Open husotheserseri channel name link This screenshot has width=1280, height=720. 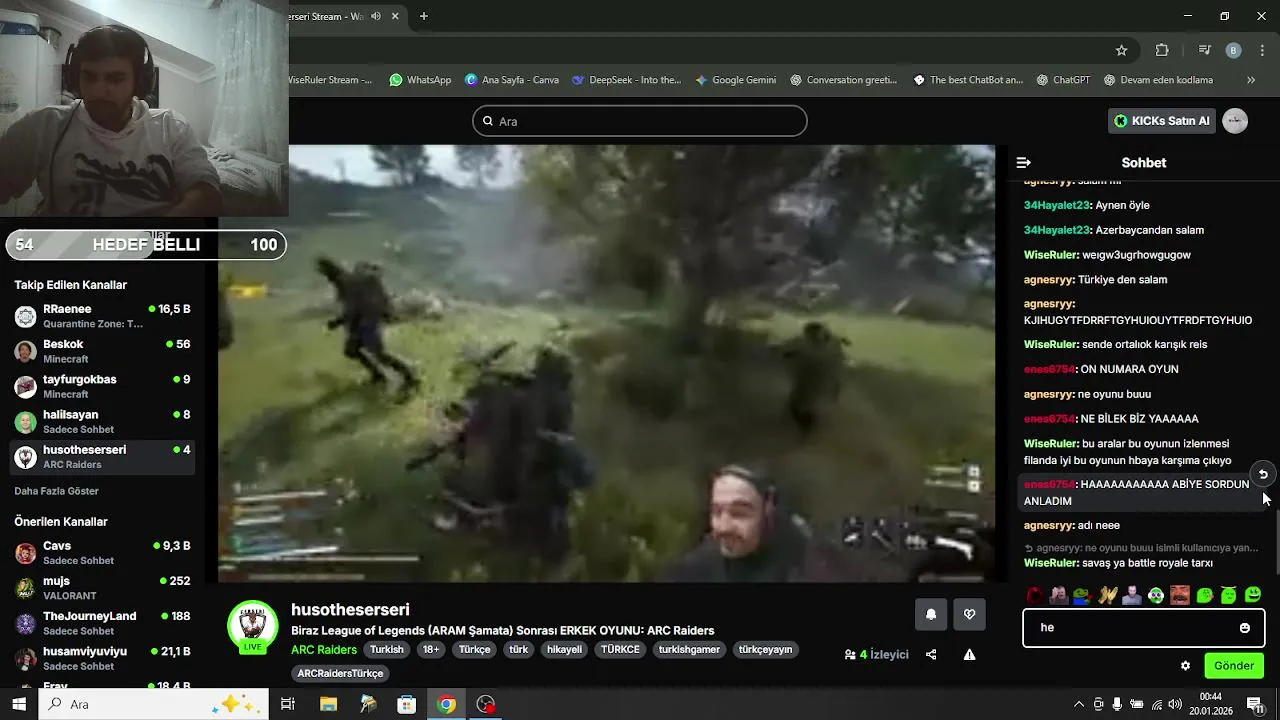(x=350, y=610)
